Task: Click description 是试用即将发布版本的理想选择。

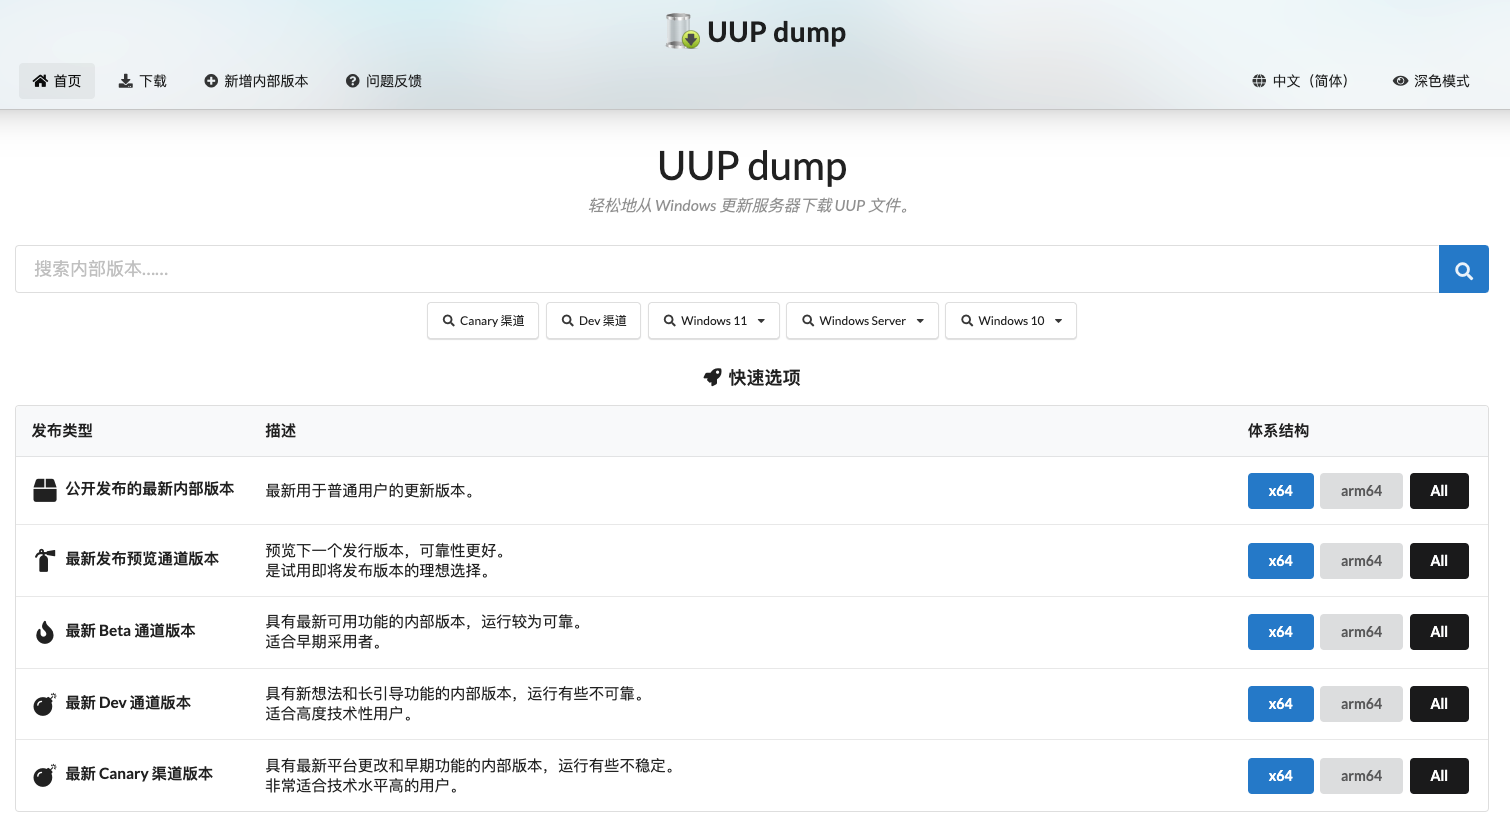Action: click(380, 571)
